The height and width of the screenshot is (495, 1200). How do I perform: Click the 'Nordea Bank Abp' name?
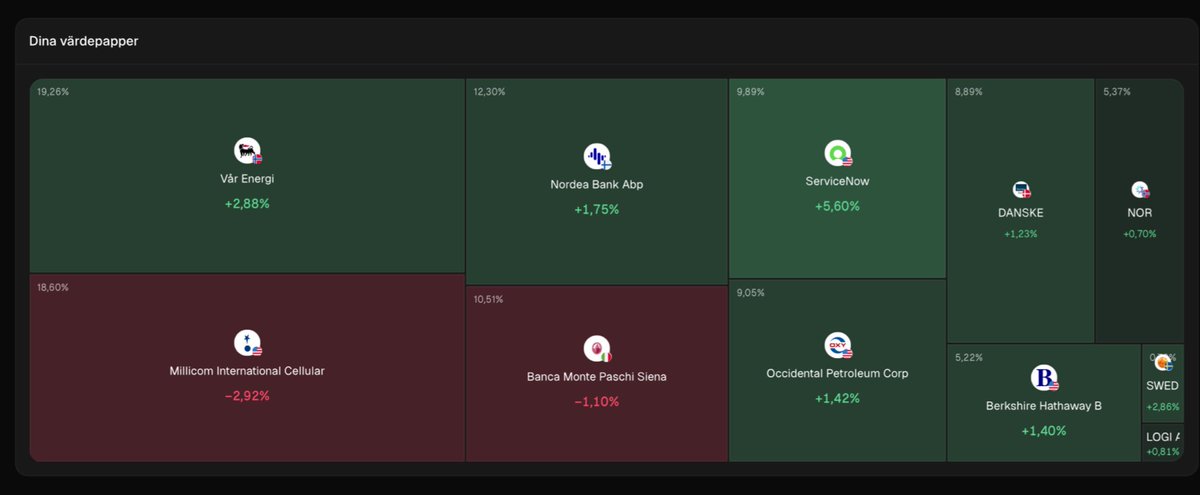(x=597, y=185)
